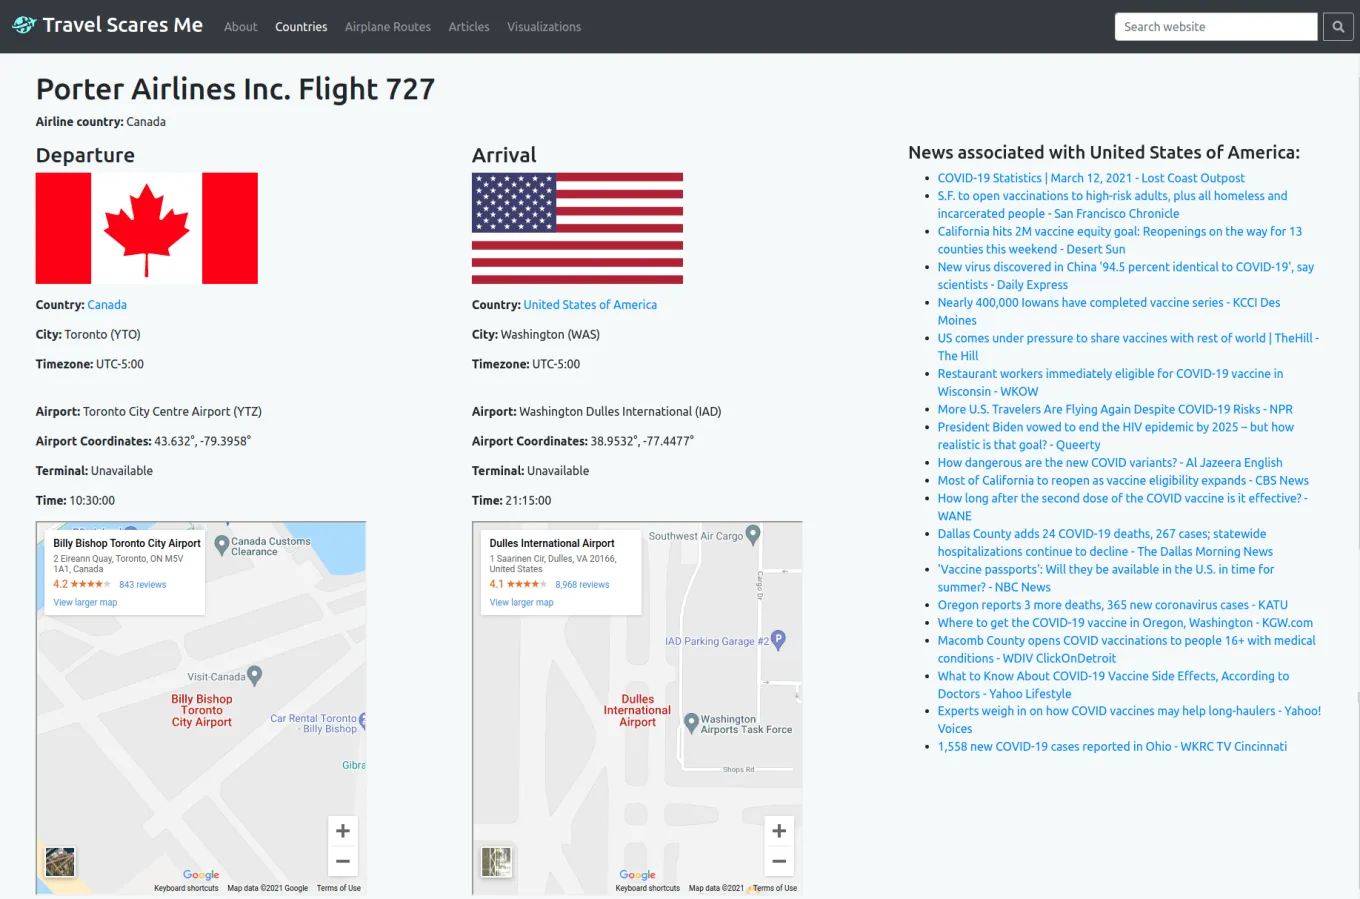Zoom out on the Dulles airport map
Screen dimensions: 1360x899
pyautogui.click(x=779, y=861)
